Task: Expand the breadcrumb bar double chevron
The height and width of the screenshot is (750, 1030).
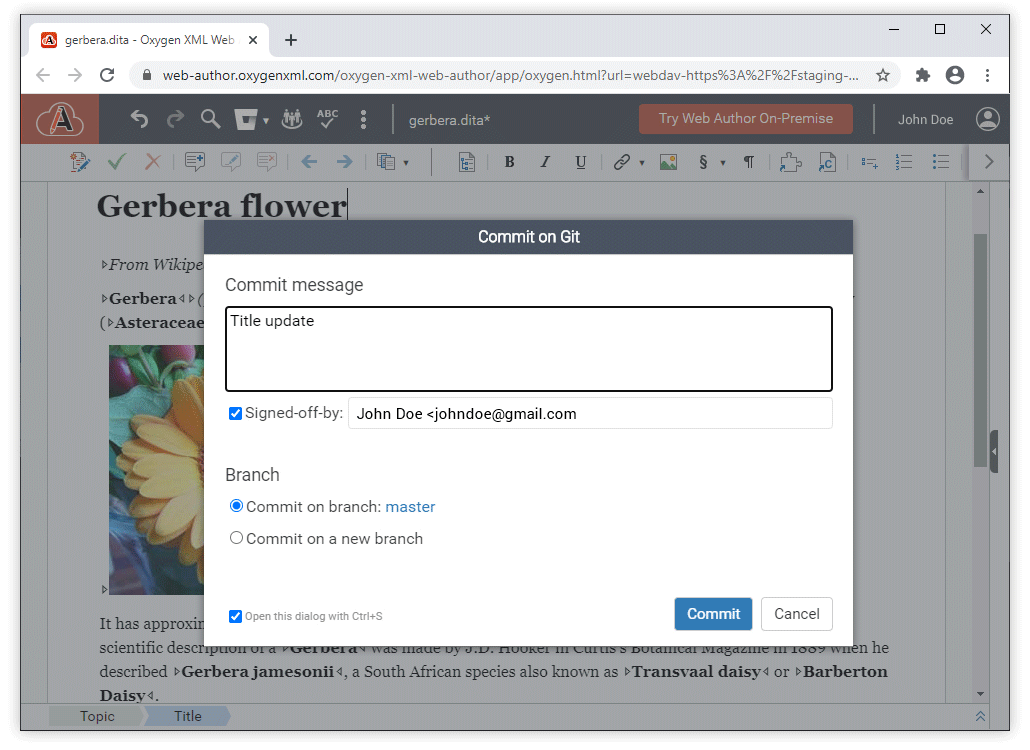Action: click(x=980, y=717)
